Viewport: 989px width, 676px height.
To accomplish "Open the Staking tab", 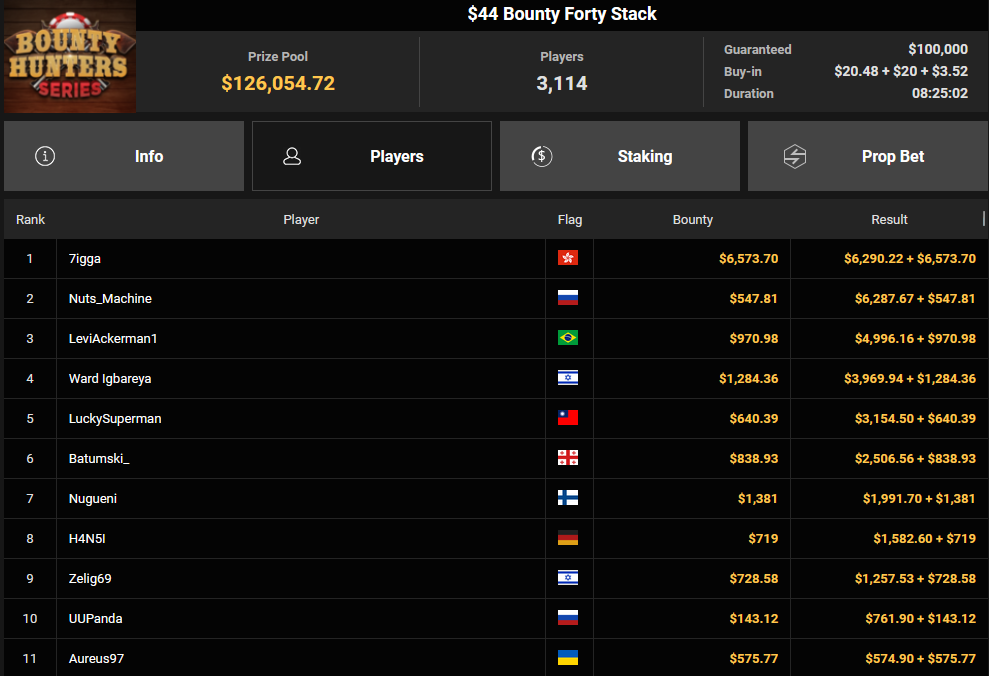I will point(619,156).
